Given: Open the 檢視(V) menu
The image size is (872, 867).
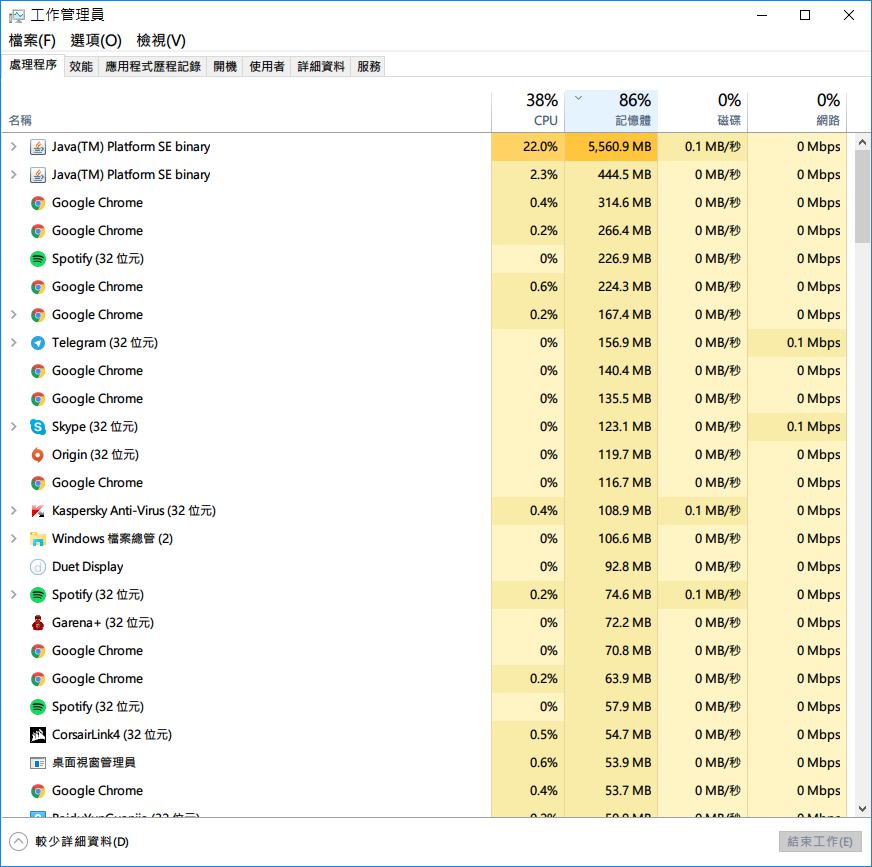Looking at the screenshot, I should (x=161, y=41).
